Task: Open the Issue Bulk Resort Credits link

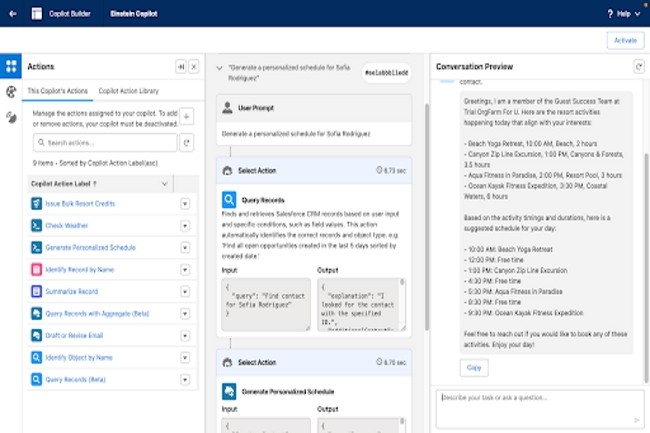Action: click(x=80, y=203)
